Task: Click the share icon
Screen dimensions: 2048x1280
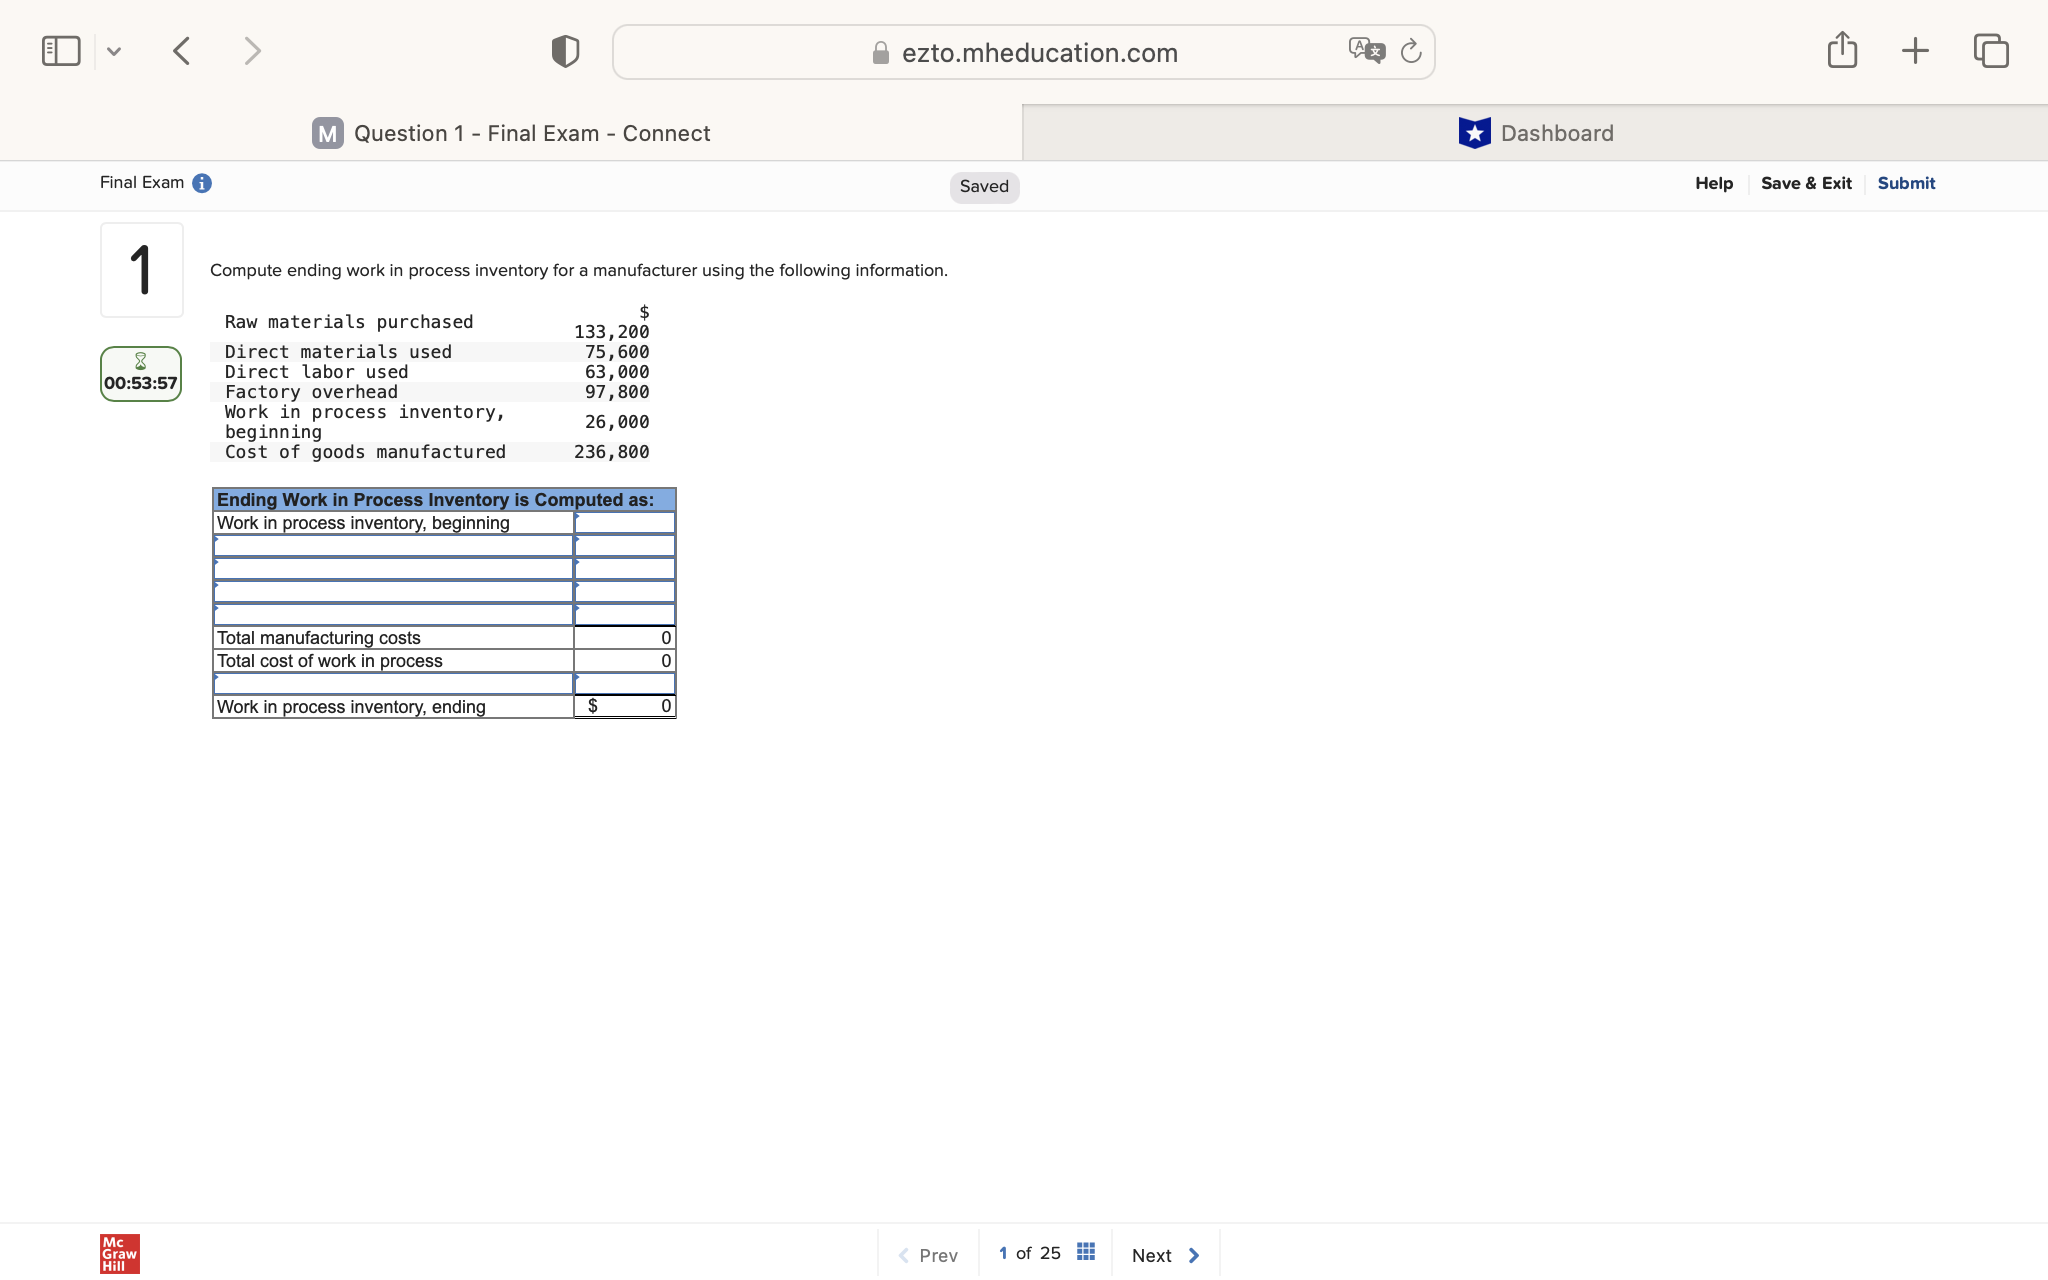Action: pos(1842,49)
